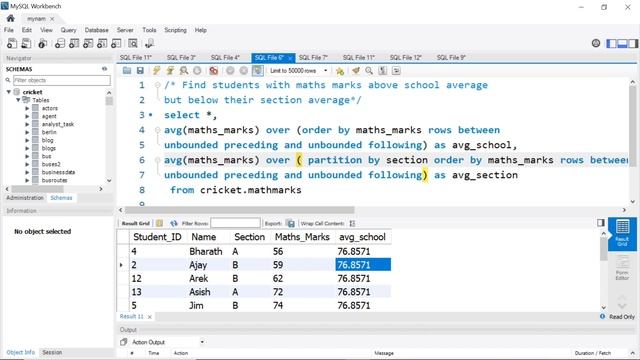640x360 pixels.
Task: Click the Filter Rows input field
Action: [x=235, y=223]
